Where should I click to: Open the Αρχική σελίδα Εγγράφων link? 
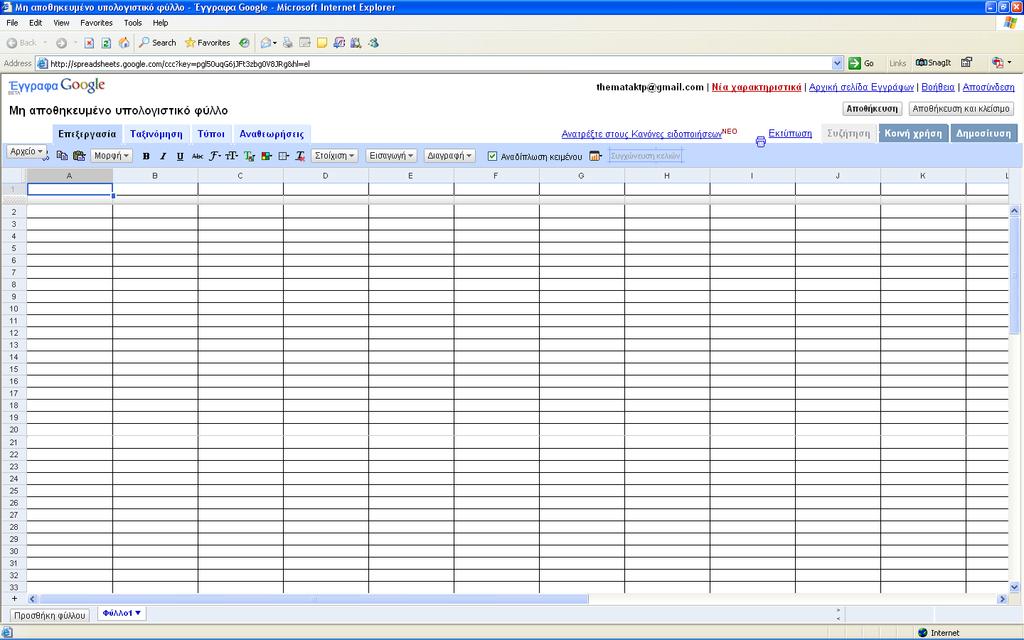pyautogui.click(x=861, y=87)
